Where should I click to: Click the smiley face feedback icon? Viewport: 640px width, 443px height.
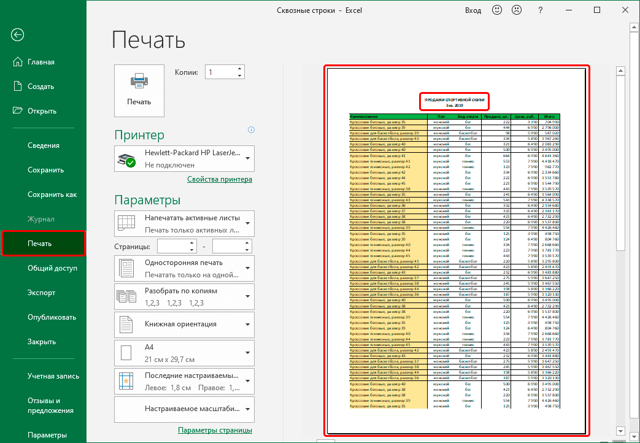pos(497,10)
